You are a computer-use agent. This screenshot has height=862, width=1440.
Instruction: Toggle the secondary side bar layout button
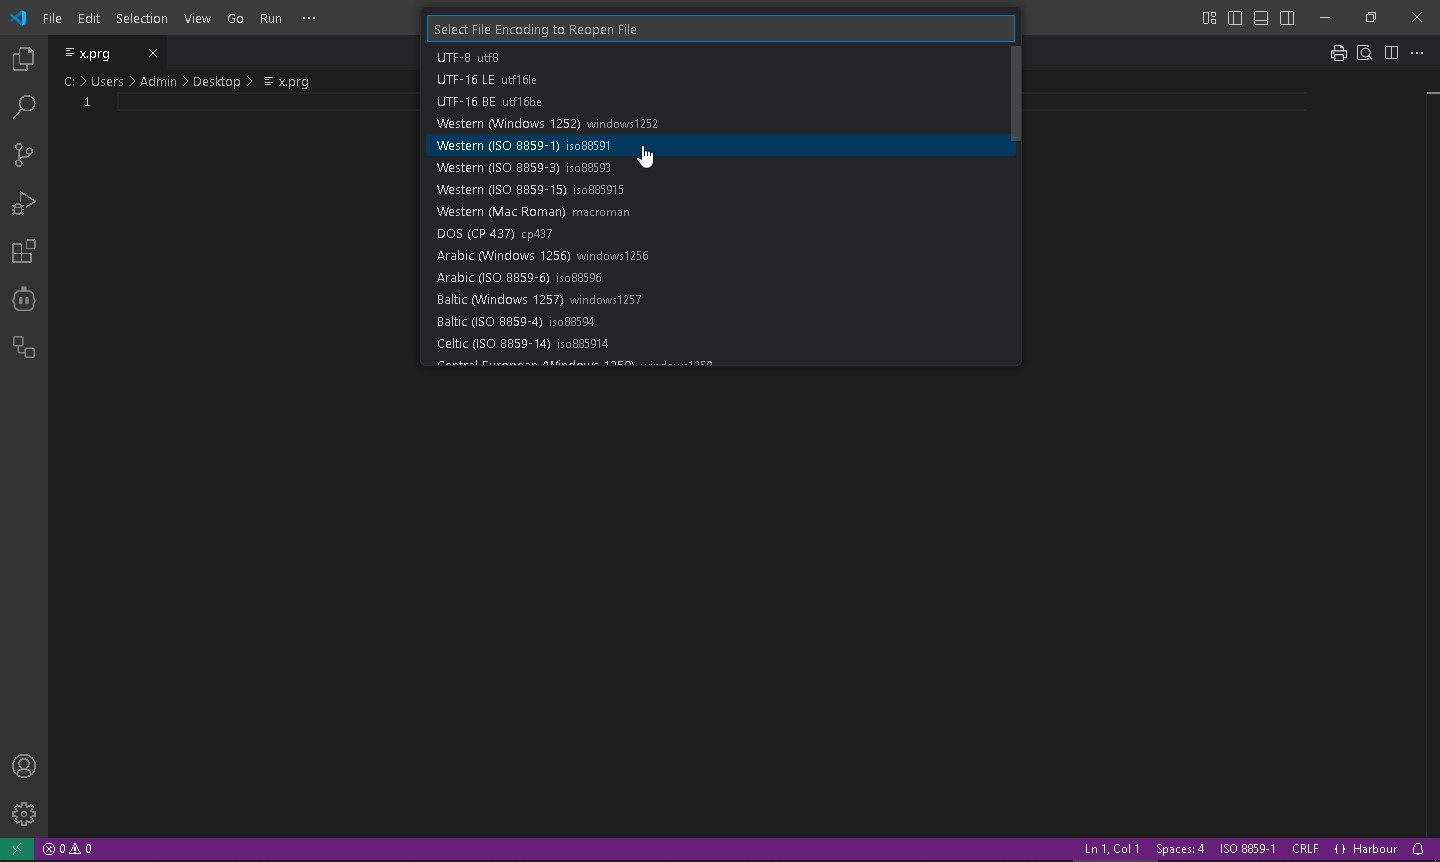point(1288,18)
